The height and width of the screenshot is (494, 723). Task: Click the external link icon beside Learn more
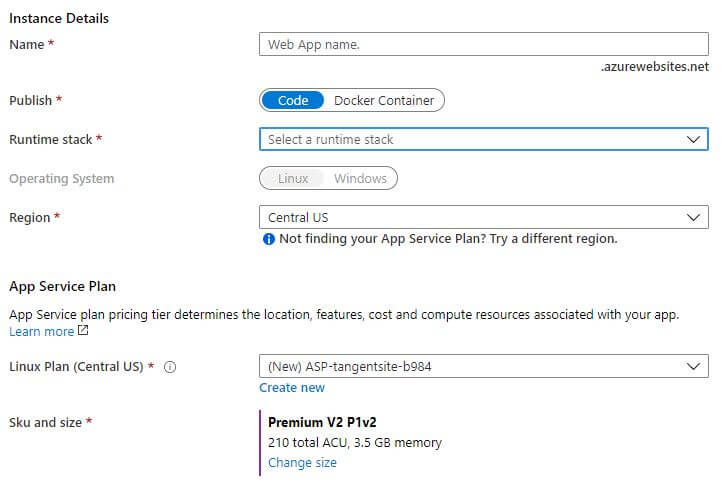(83, 330)
